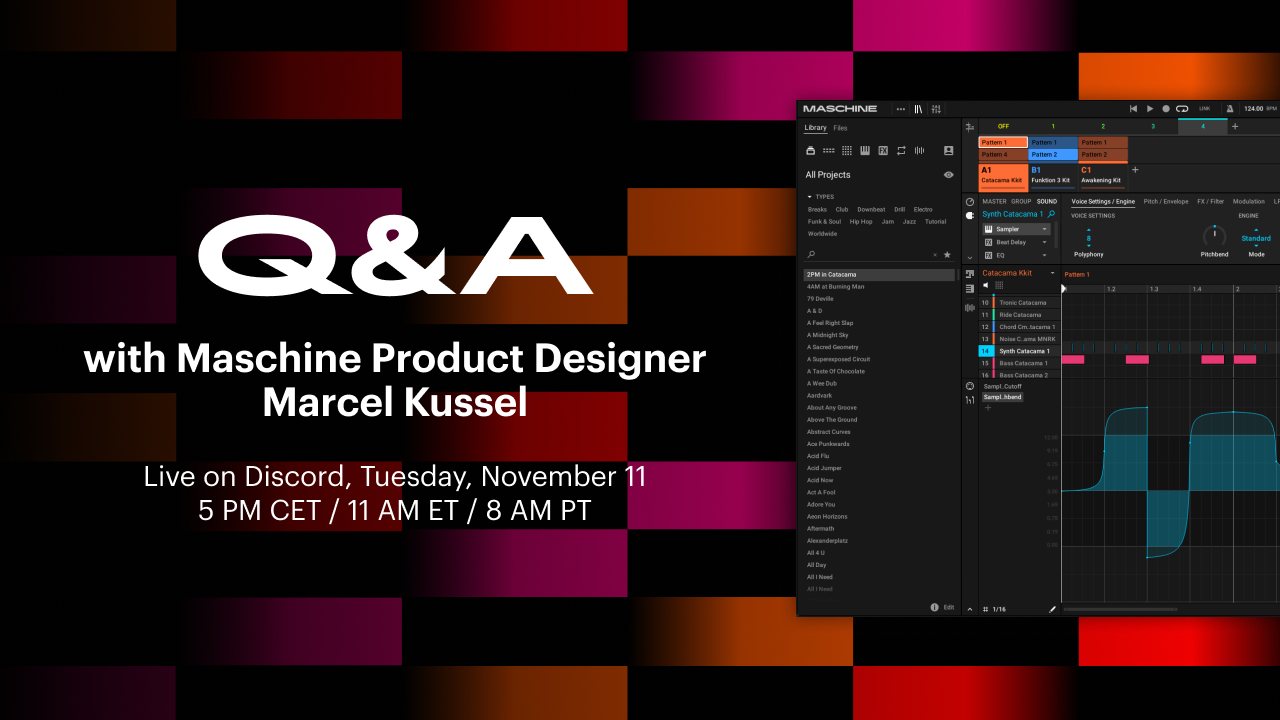This screenshot has width=1280, height=720.
Task: Select Groups browser type icon
Action: click(828, 150)
